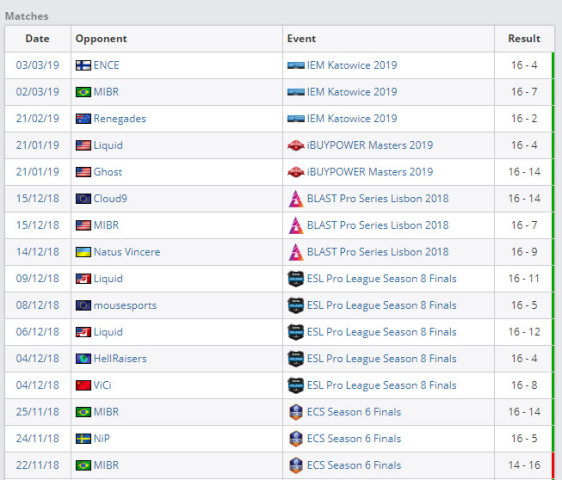Click the date 03/03/19
This screenshot has width=562, height=480.
38,65
